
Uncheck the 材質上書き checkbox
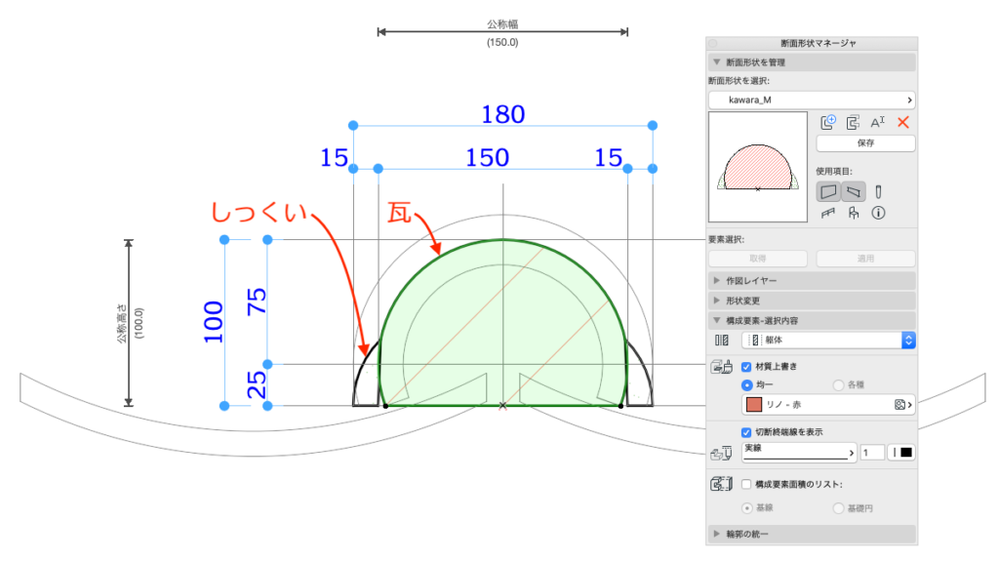(x=746, y=366)
